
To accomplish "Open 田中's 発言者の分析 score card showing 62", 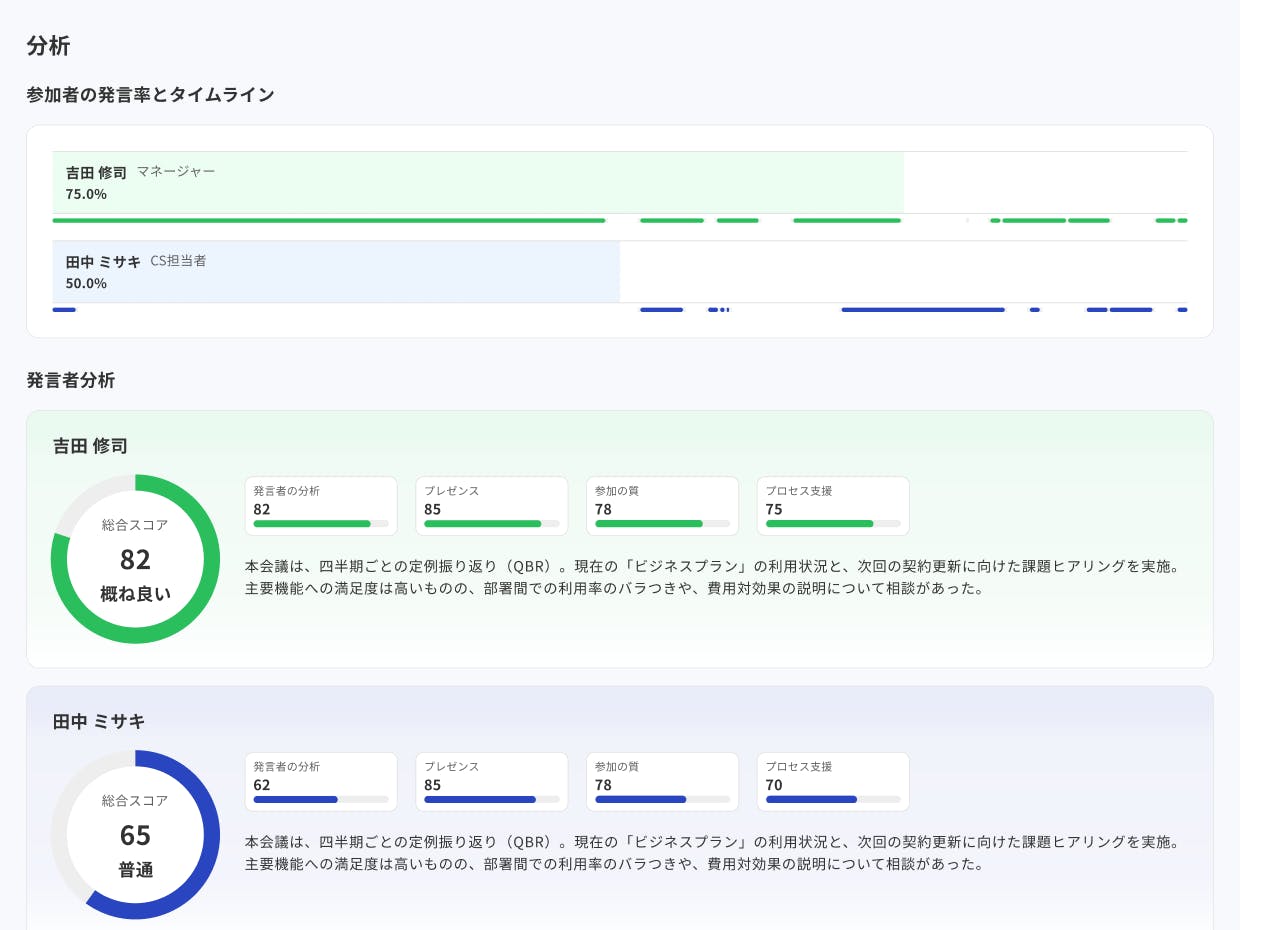I will [x=321, y=781].
